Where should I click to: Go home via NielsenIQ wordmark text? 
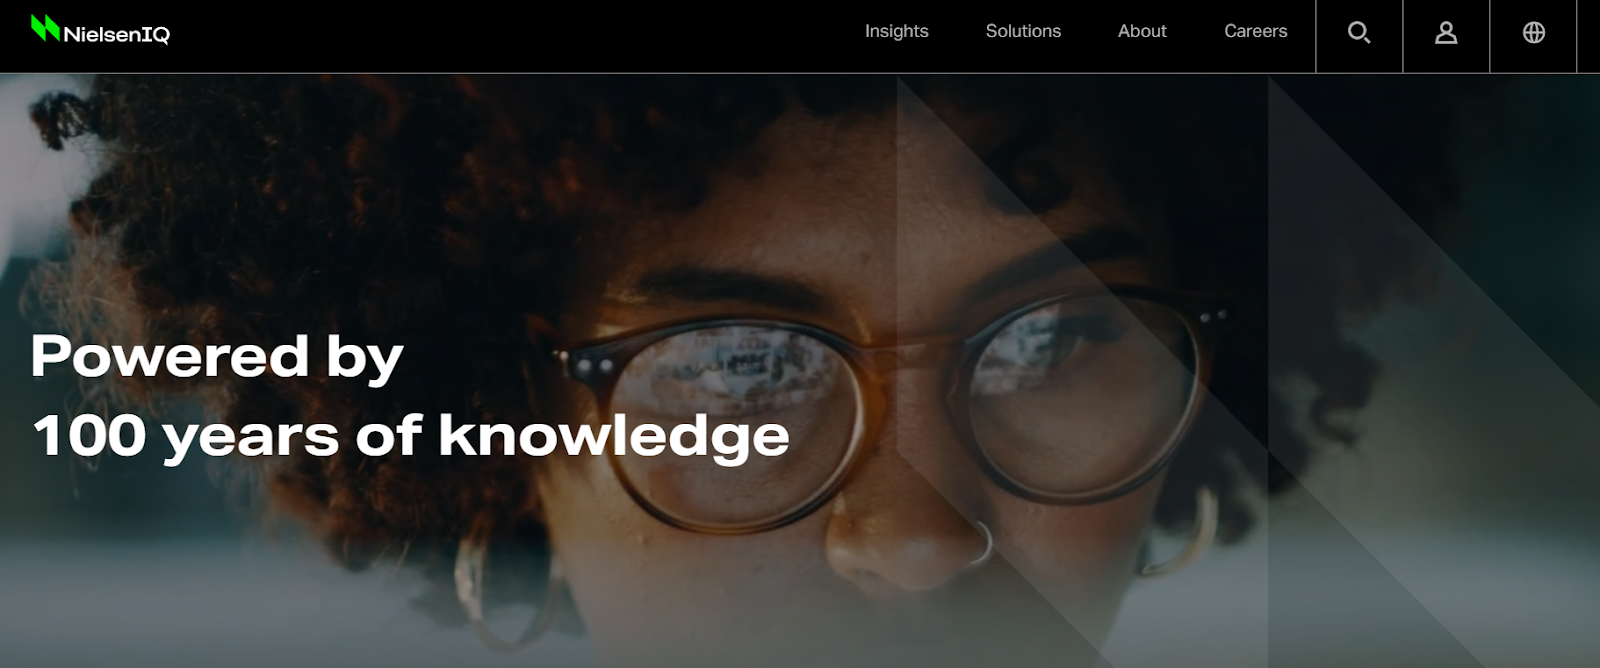116,35
